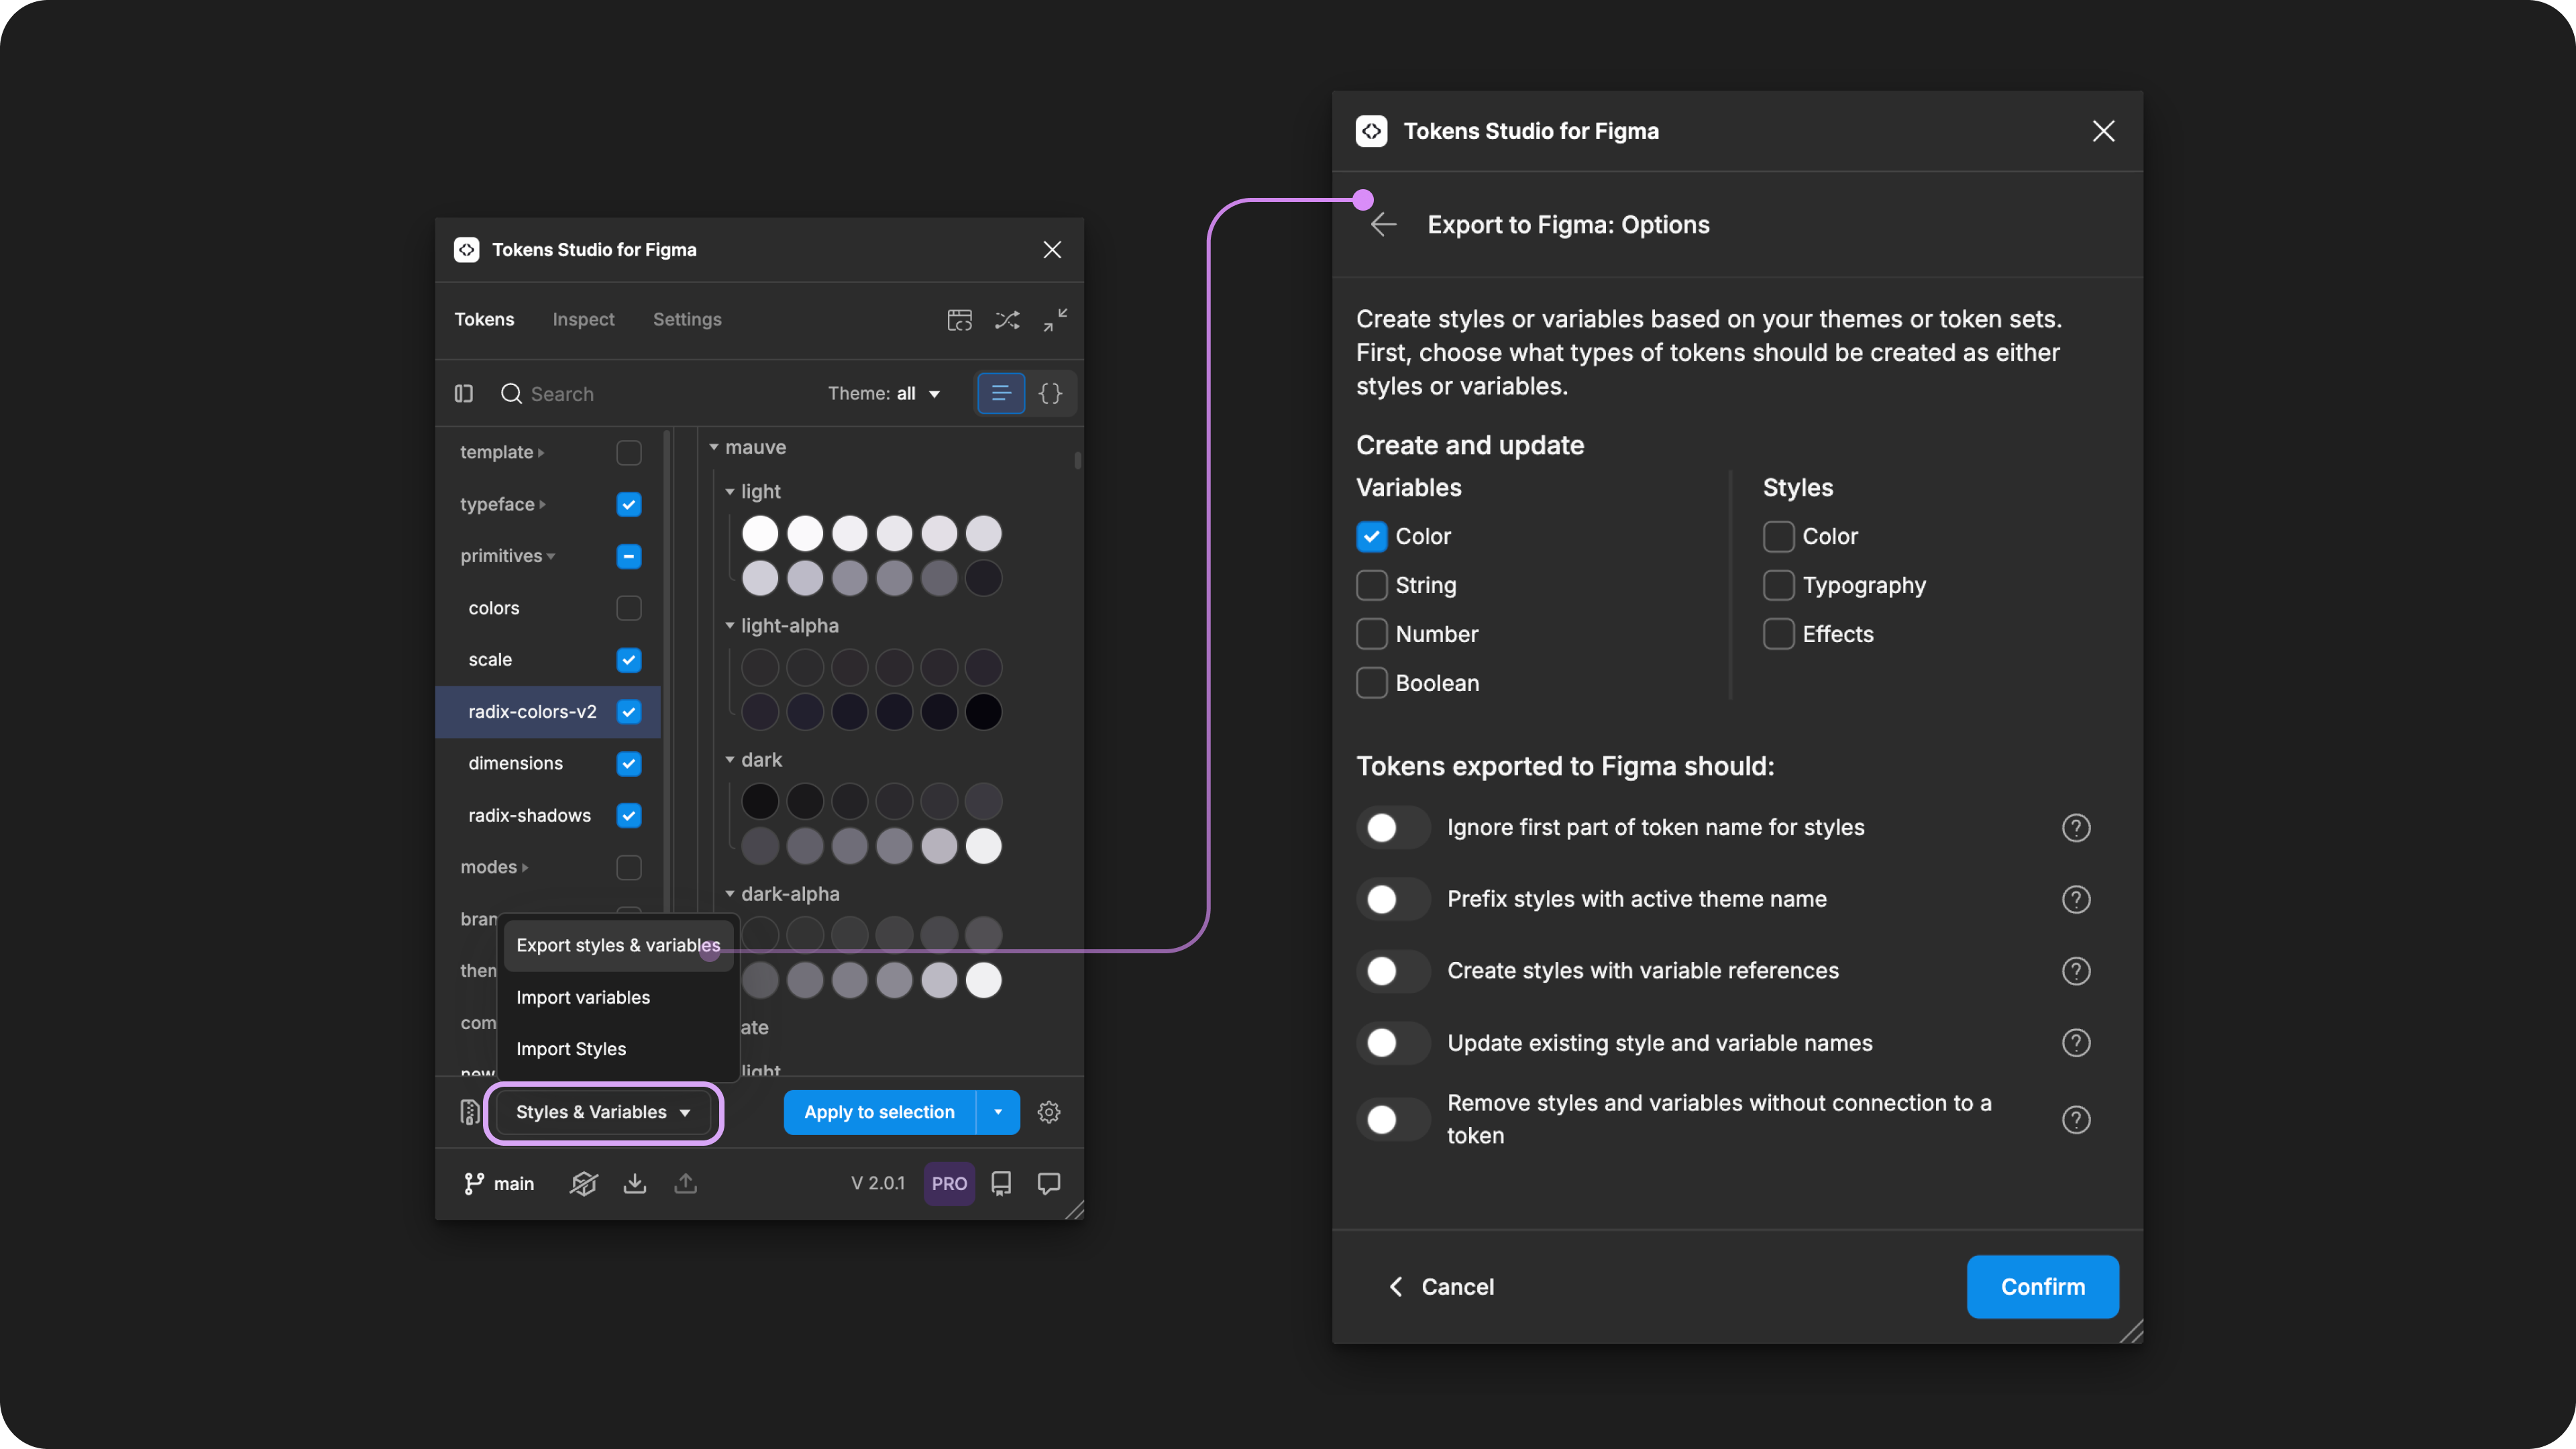The height and width of the screenshot is (1449, 2576).
Task: Uncheck the typeface token set checkbox
Action: pos(628,505)
